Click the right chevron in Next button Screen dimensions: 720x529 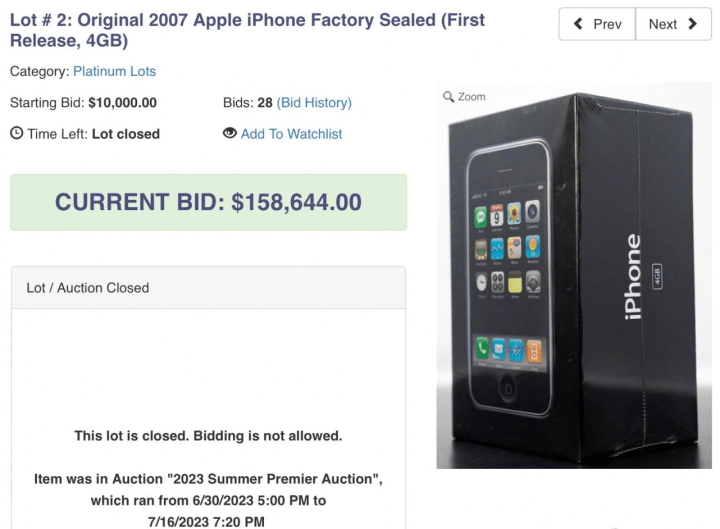tap(692, 24)
